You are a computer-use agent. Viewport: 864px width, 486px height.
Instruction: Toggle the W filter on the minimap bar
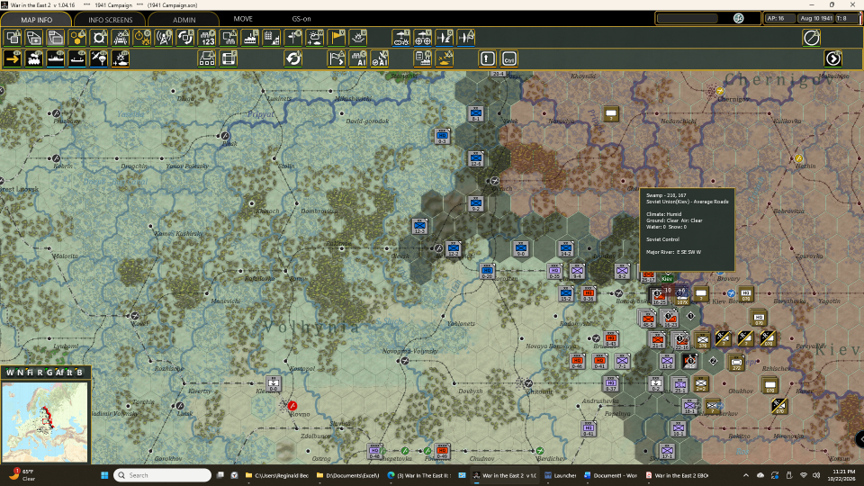[9, 372]
